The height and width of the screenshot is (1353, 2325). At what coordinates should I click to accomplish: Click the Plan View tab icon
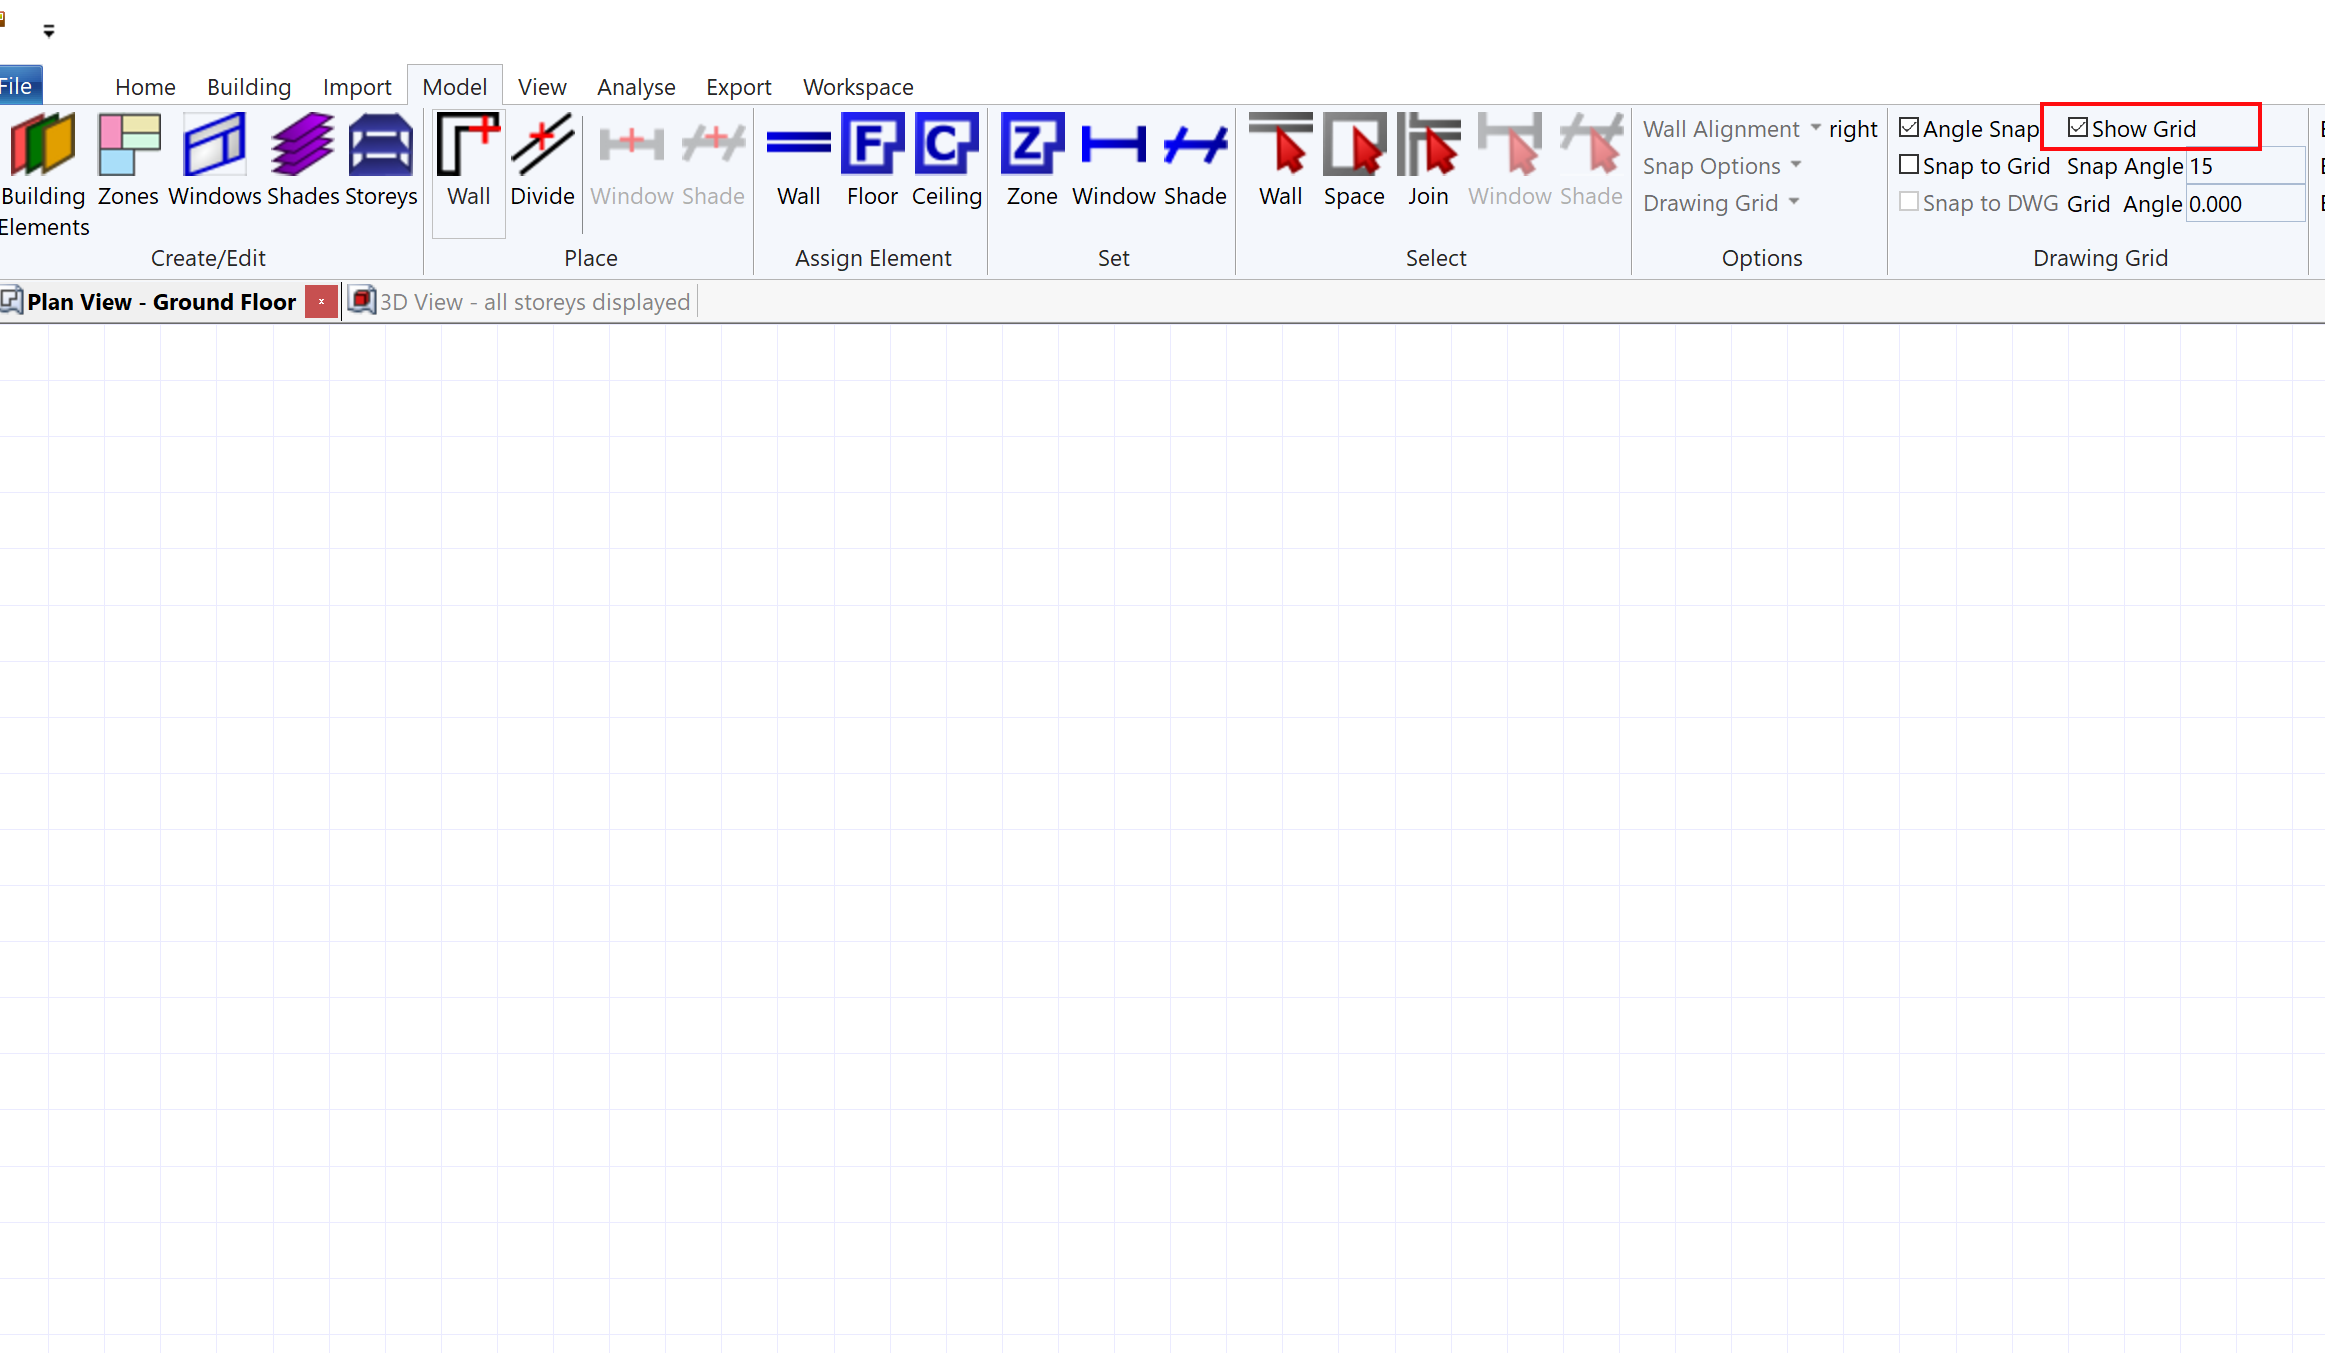click(12, 300)
